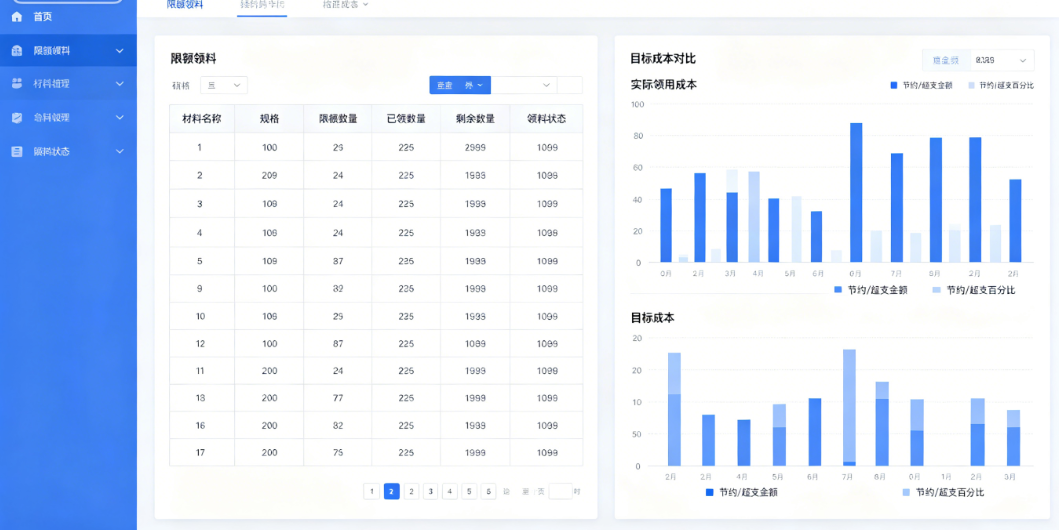Click the blue query button above table
The image size is (1059, 530).
(x=460, y=85)
